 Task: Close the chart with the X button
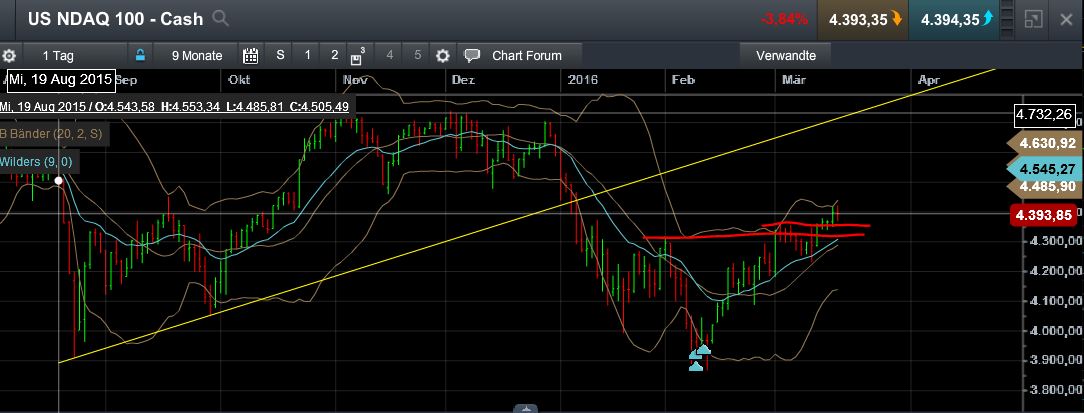(1066, 19)
